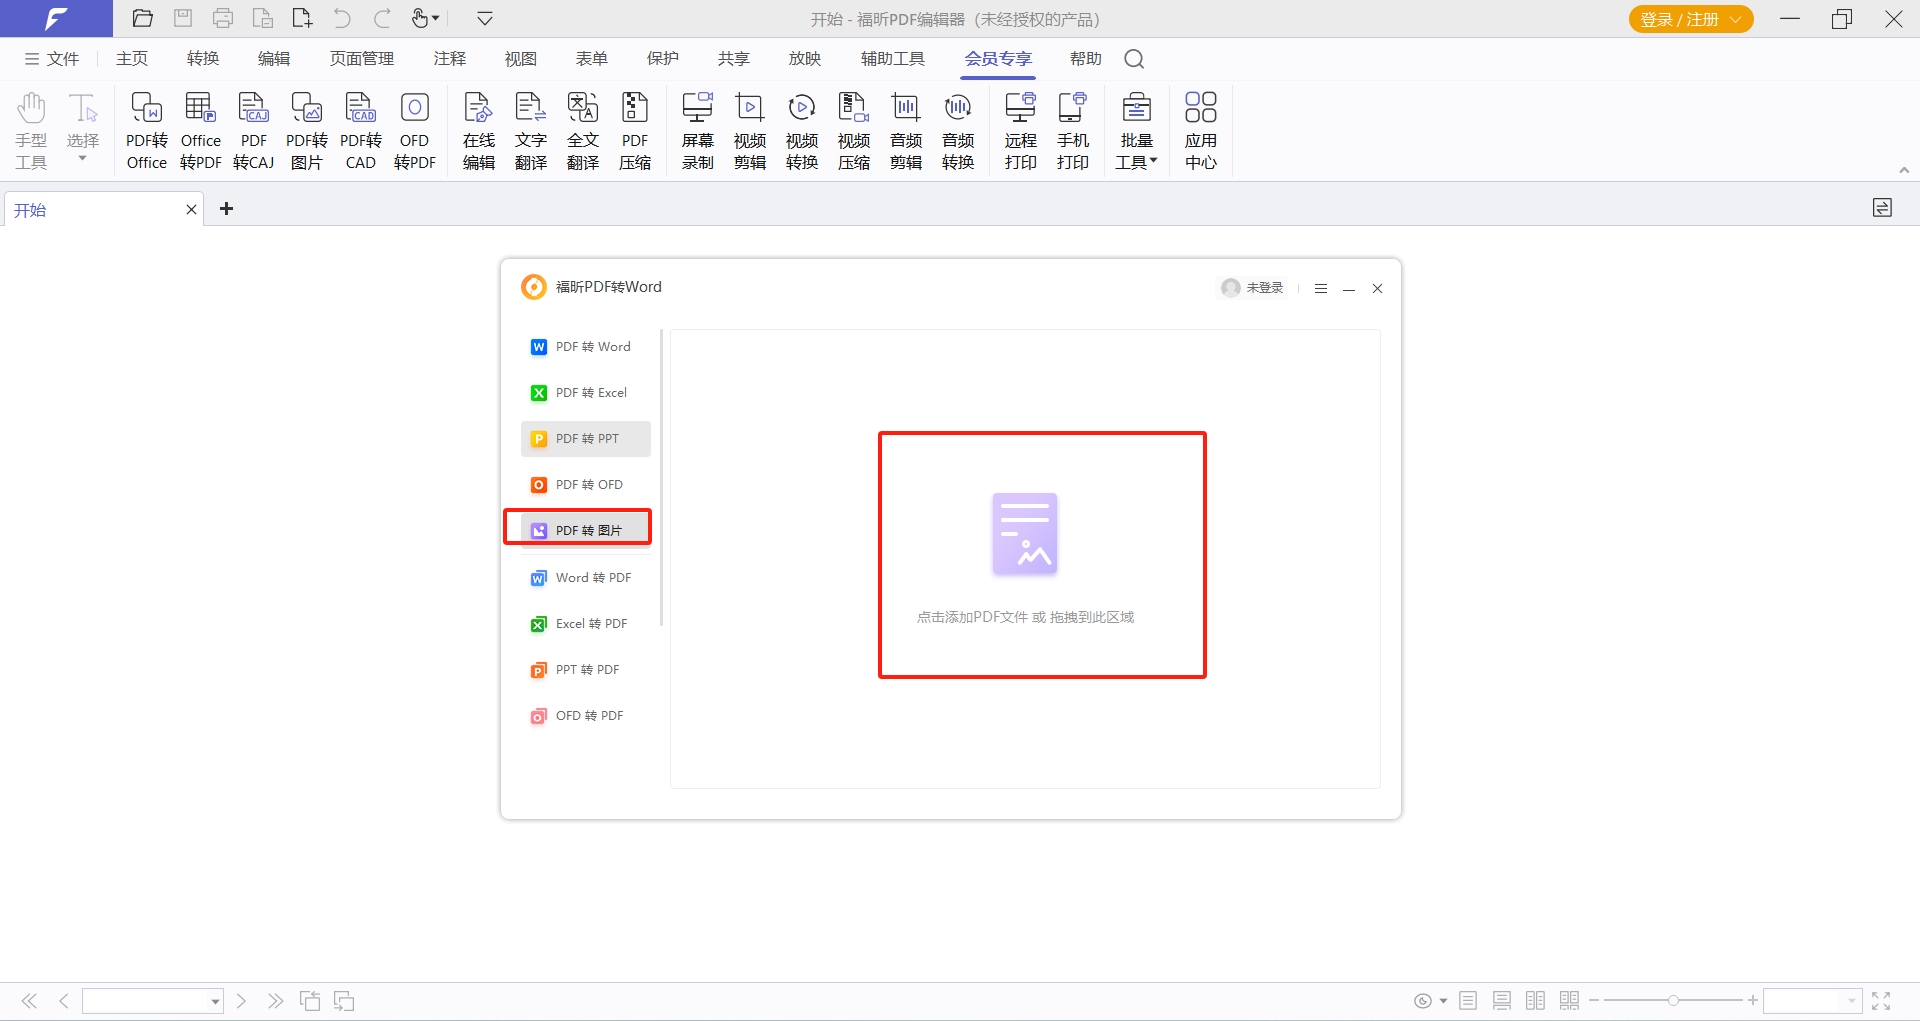Open the PDF转图片 ribbon tool
Viewport: 1920px width, 1021px height.
click(x=307, y=130)
